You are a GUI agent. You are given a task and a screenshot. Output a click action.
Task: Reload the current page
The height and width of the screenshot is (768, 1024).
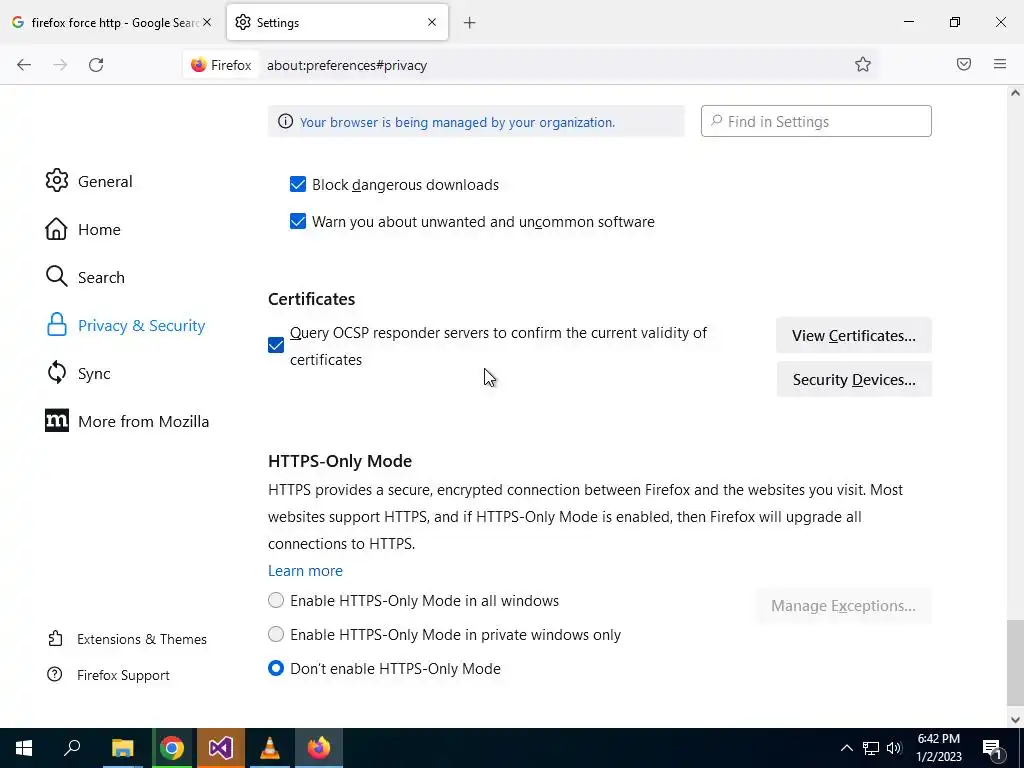pyautogui.click(x=96, y=65)
